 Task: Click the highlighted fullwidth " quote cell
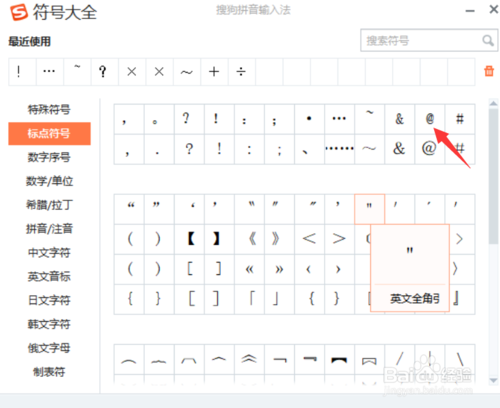coord(369,209)
